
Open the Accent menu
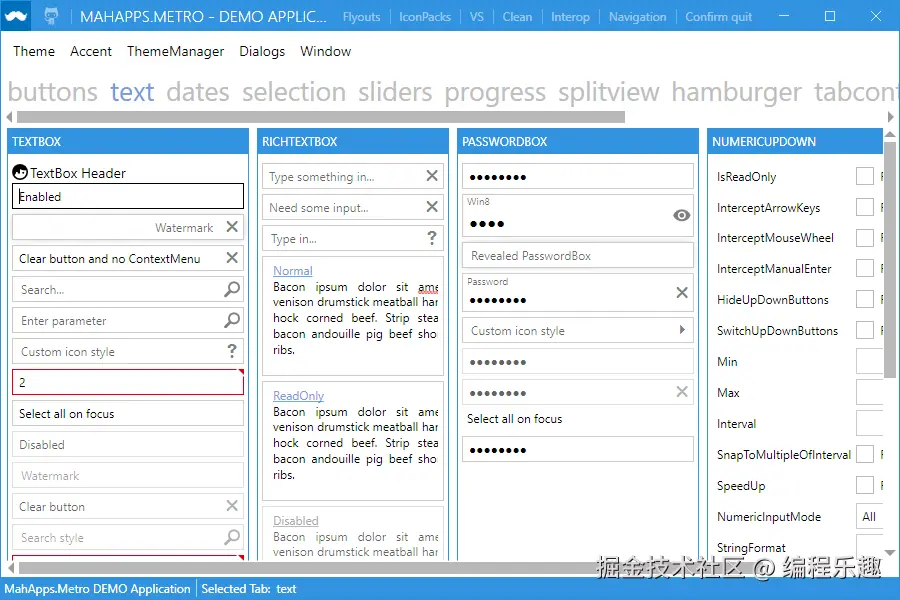(91, 51)
